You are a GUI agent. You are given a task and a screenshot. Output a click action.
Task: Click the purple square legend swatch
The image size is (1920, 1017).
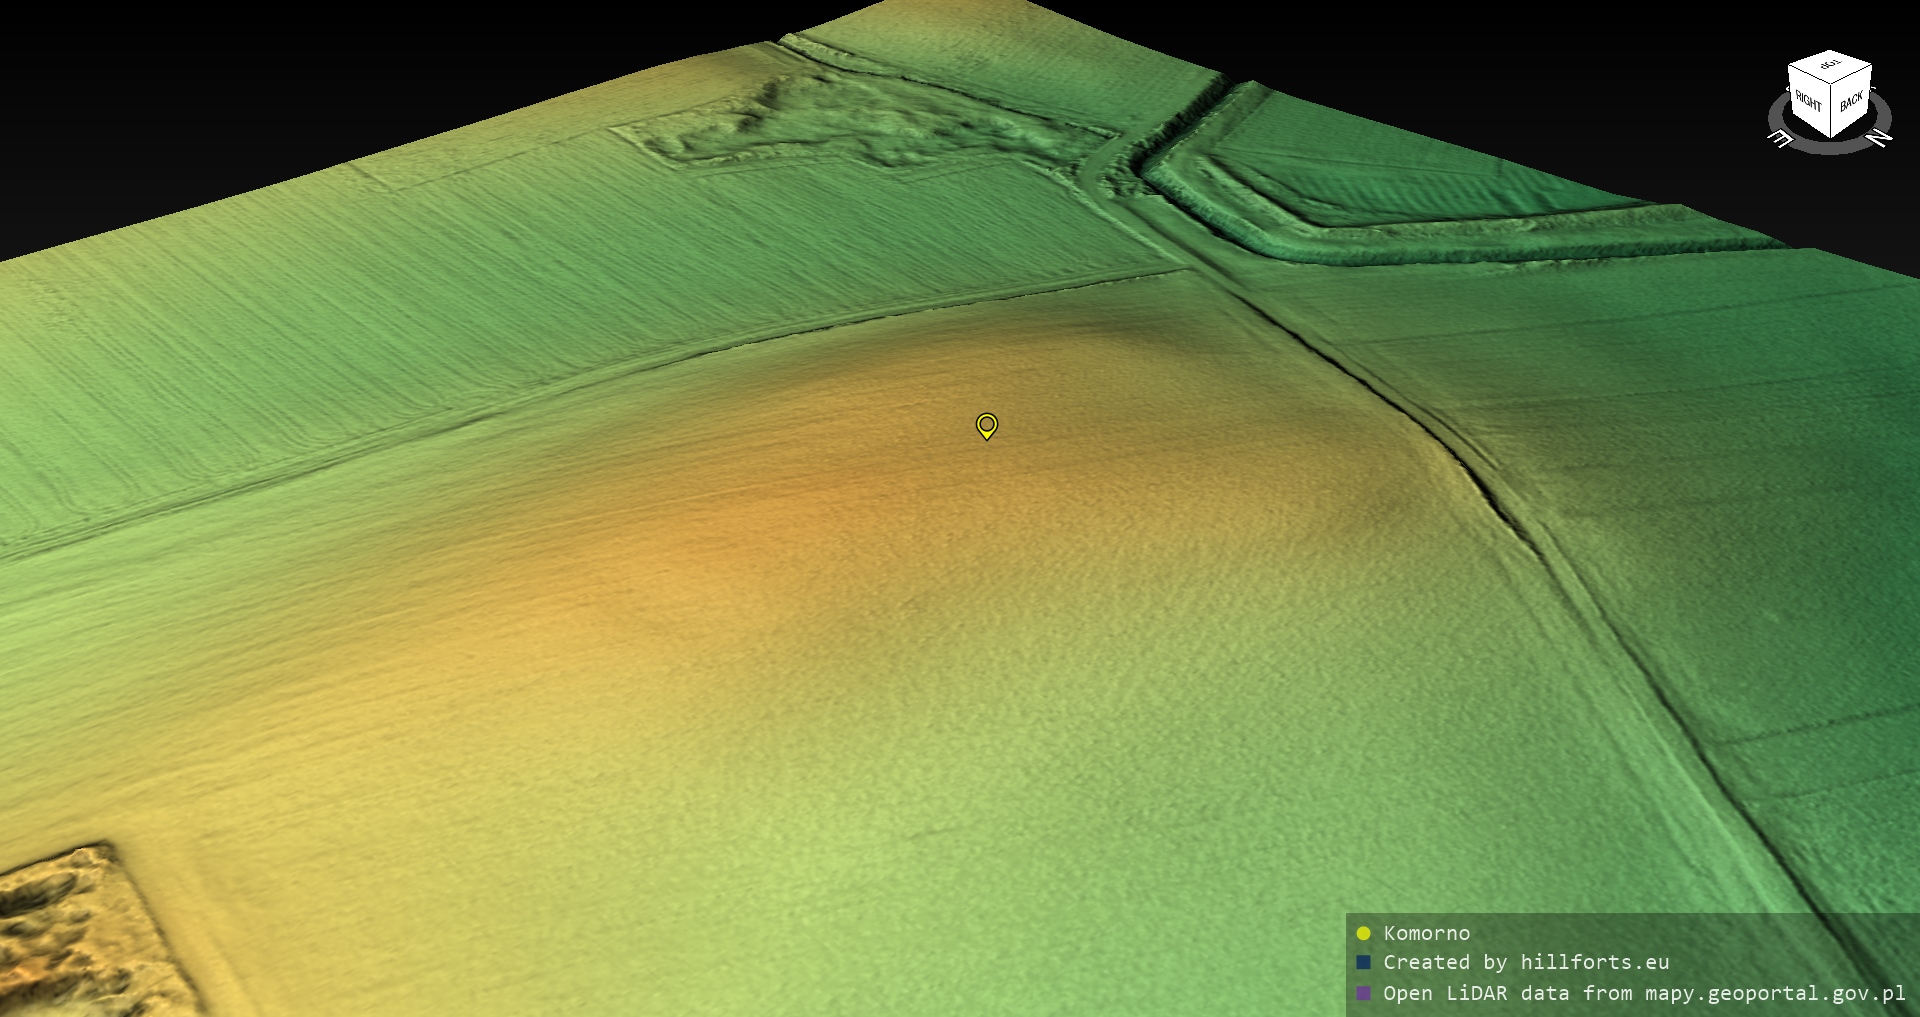click(x=1363, y=993)
